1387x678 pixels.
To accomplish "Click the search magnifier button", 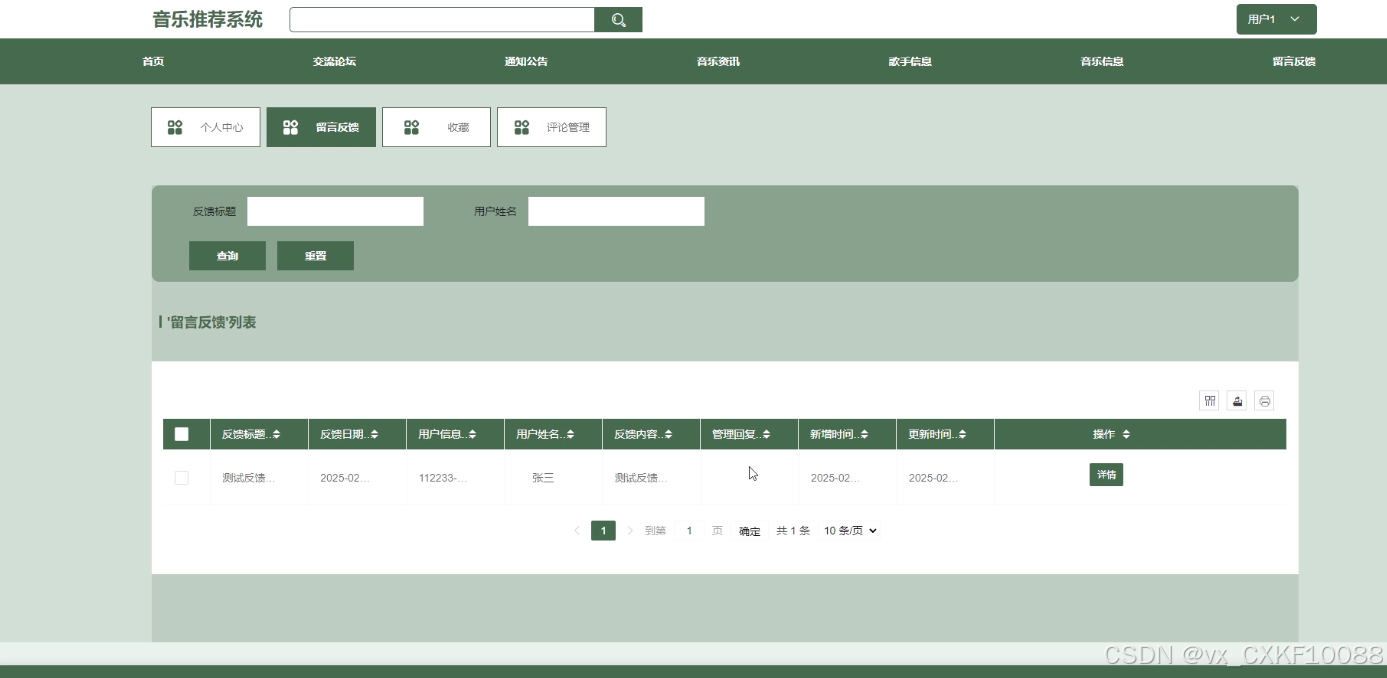I will point(618,20).
